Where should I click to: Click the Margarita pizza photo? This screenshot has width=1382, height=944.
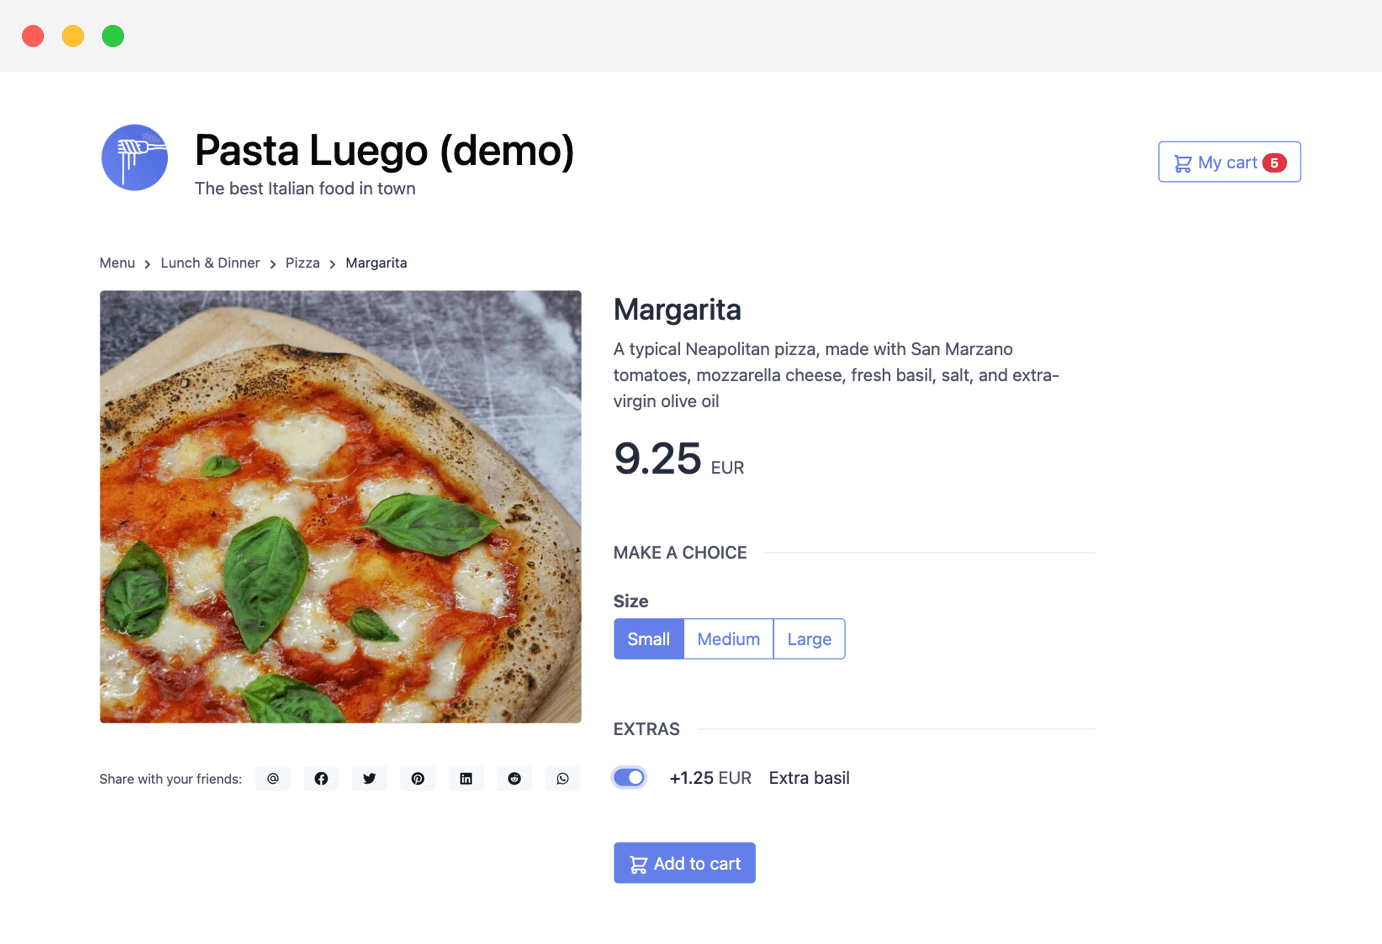coord(341,507)
